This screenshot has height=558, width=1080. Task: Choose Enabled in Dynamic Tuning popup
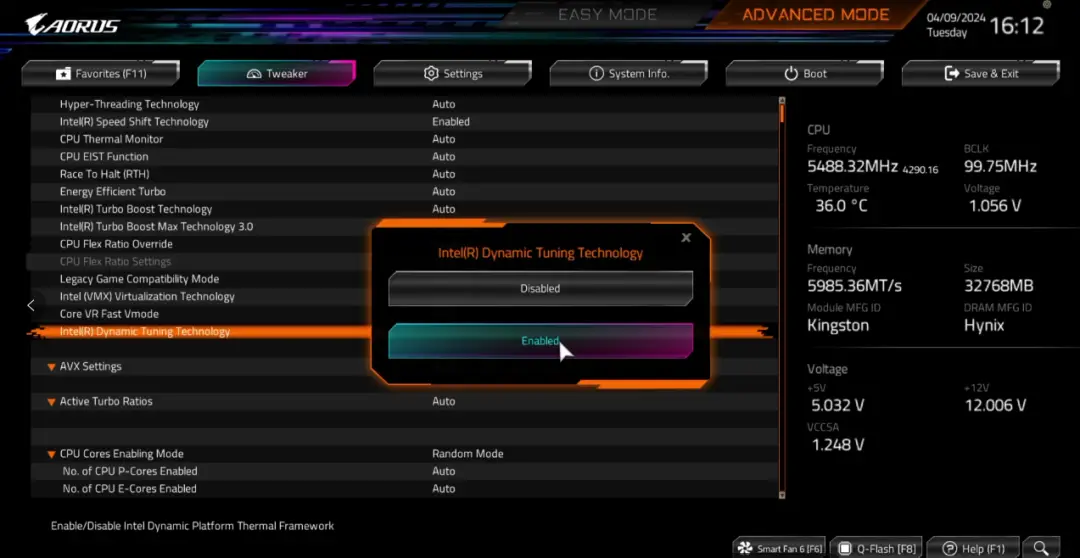(541, 341)
